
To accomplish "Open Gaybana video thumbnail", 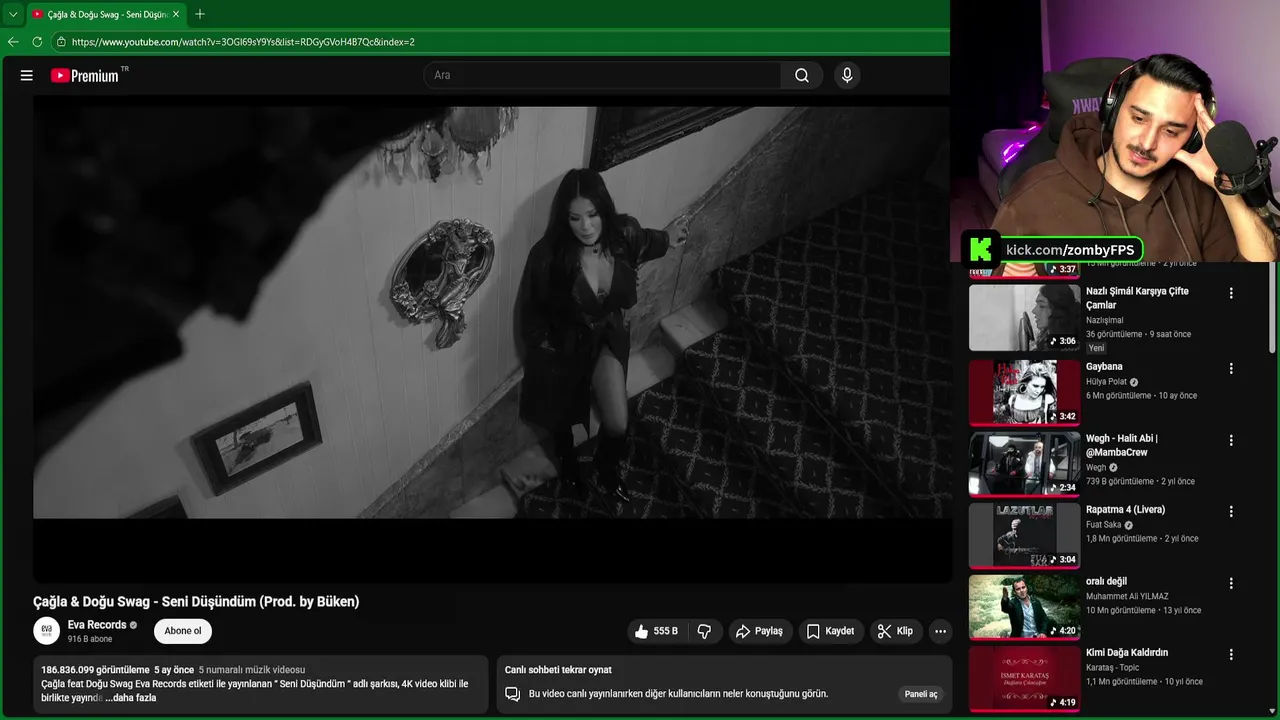I will [1024, 392].
